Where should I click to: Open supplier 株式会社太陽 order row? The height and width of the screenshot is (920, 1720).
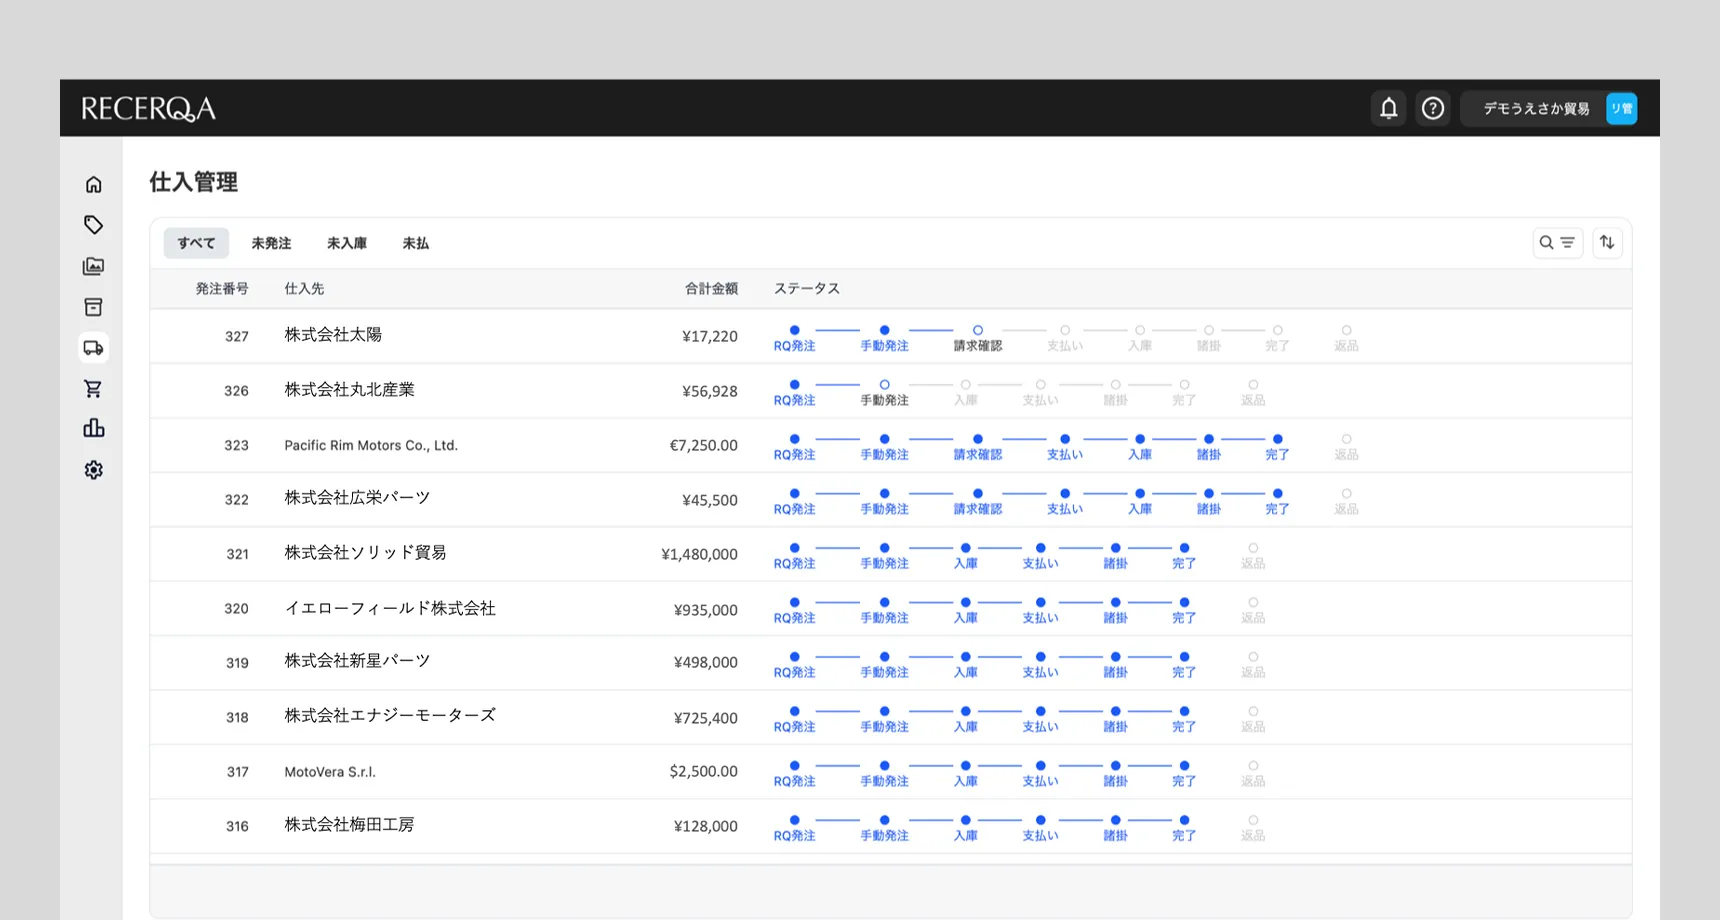333,335
